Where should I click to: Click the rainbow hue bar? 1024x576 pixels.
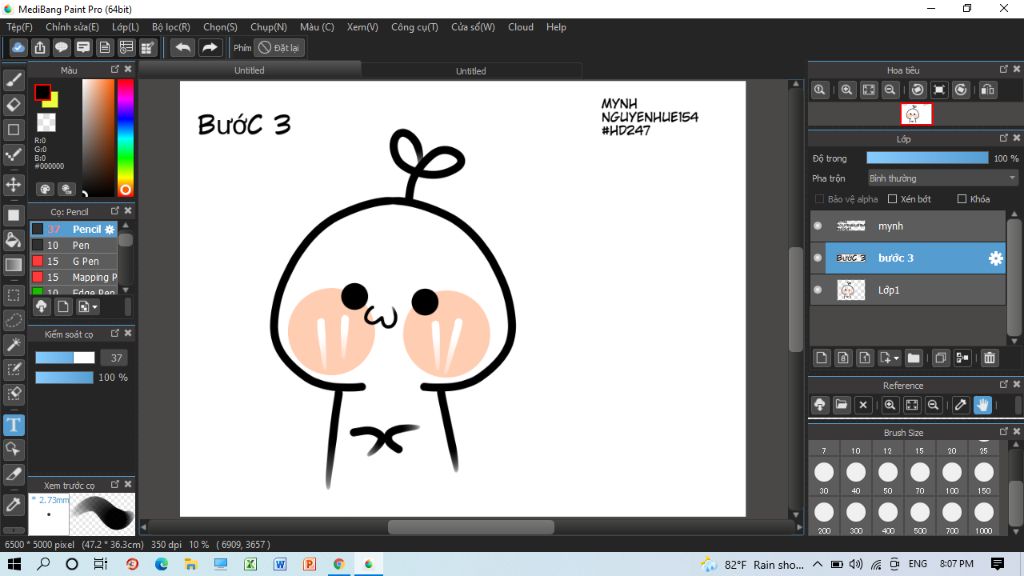tap(125, 137)
